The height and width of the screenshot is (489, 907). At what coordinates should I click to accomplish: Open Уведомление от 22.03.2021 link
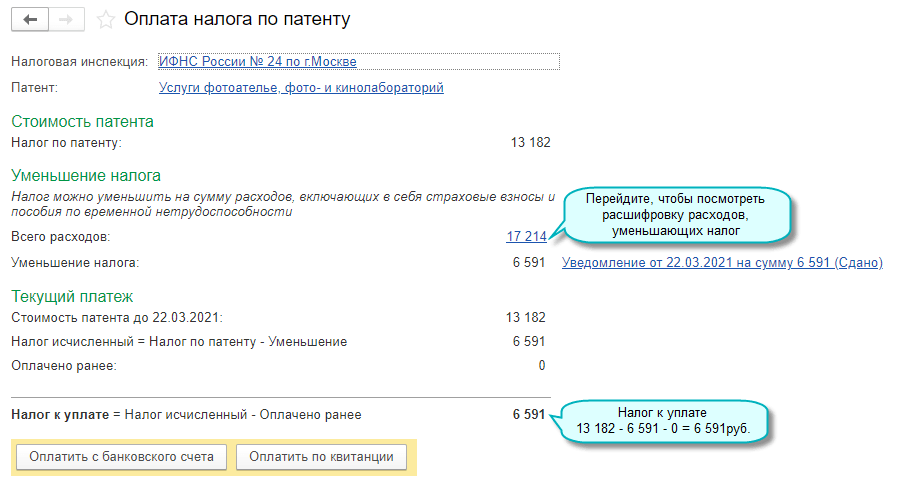[722, 263]
